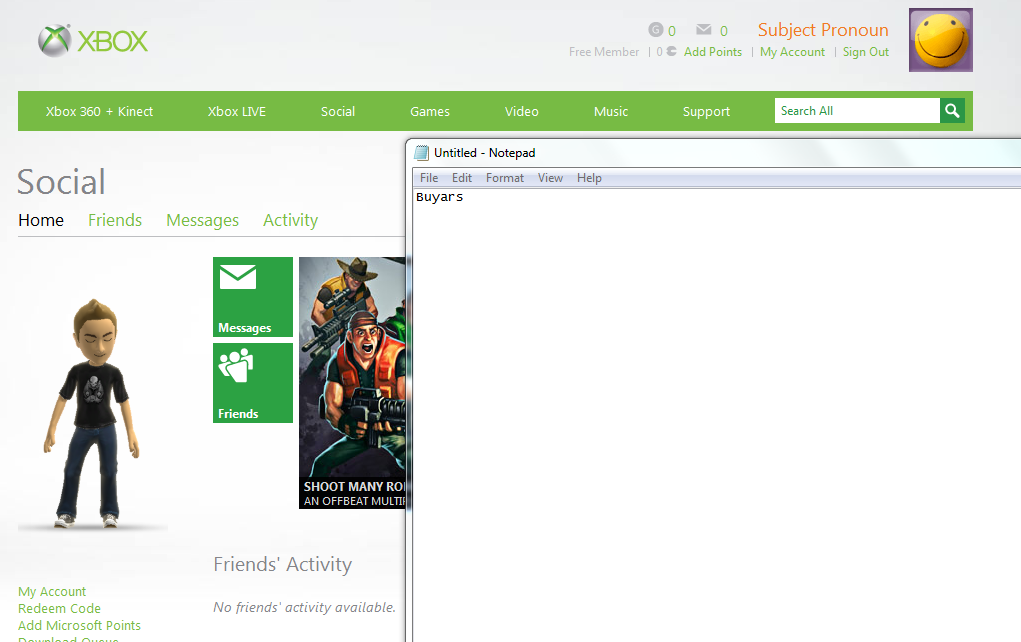The image size is (1021, 642).
Task: Click Add Points link in header
Action: click(713, 51)
